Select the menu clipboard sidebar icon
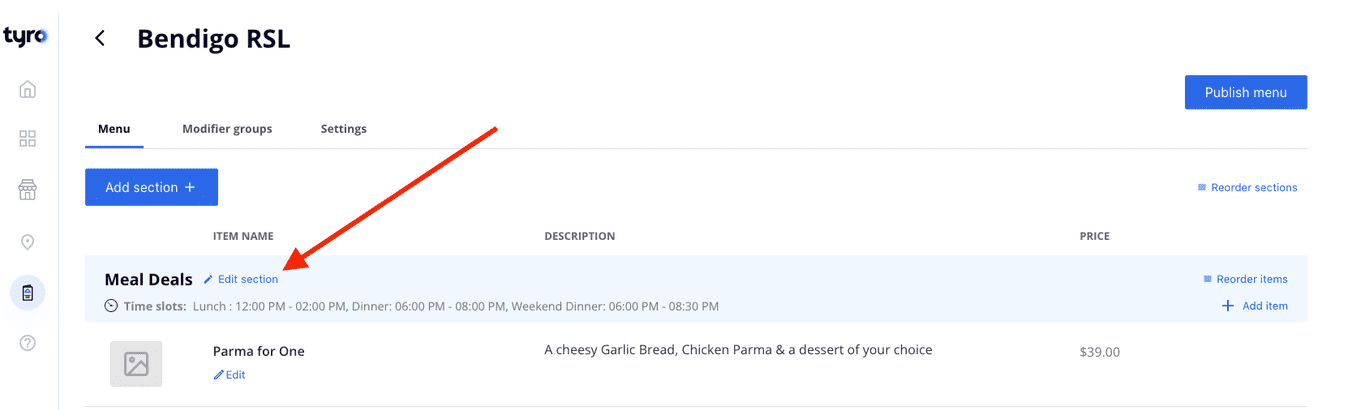This screenshot has height=410, width=1365. coord(28,293)
